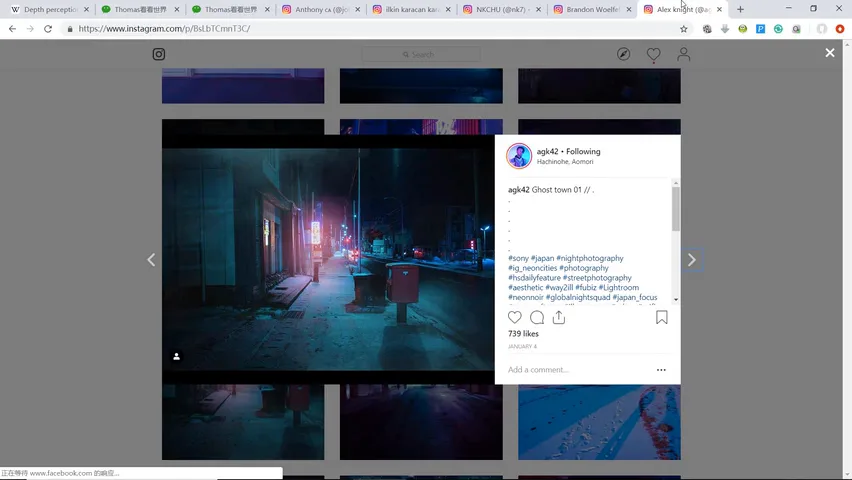The width and height of the screenshot is (852, 480).
Task: Go to previous post with left arrow
Action: (x=151, y=260)
